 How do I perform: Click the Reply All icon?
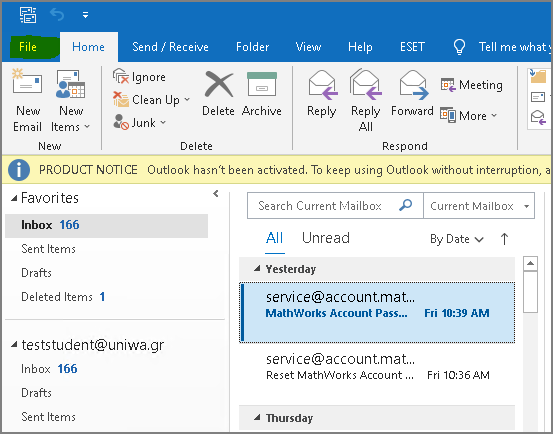click(366, 84)
